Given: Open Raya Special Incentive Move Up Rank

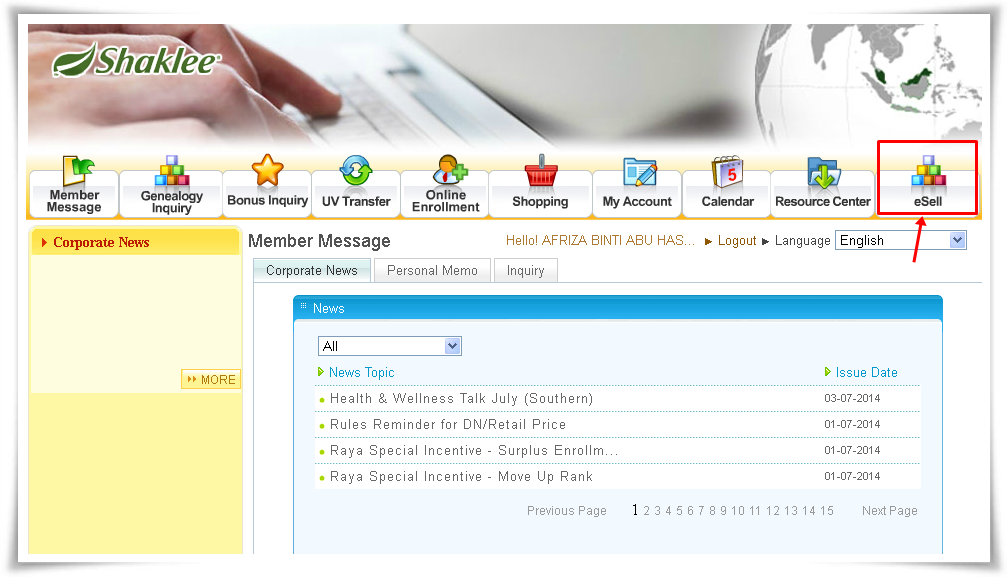Looking at the screenshot, I should [461, 476].
